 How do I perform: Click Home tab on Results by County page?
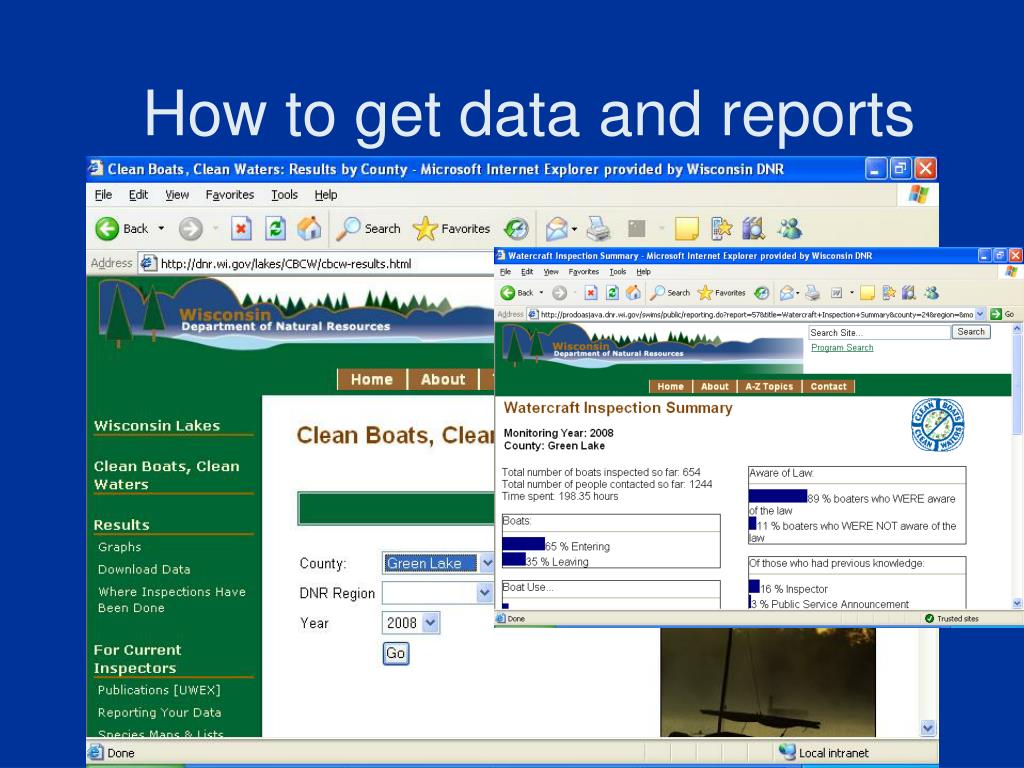point(372,379)
